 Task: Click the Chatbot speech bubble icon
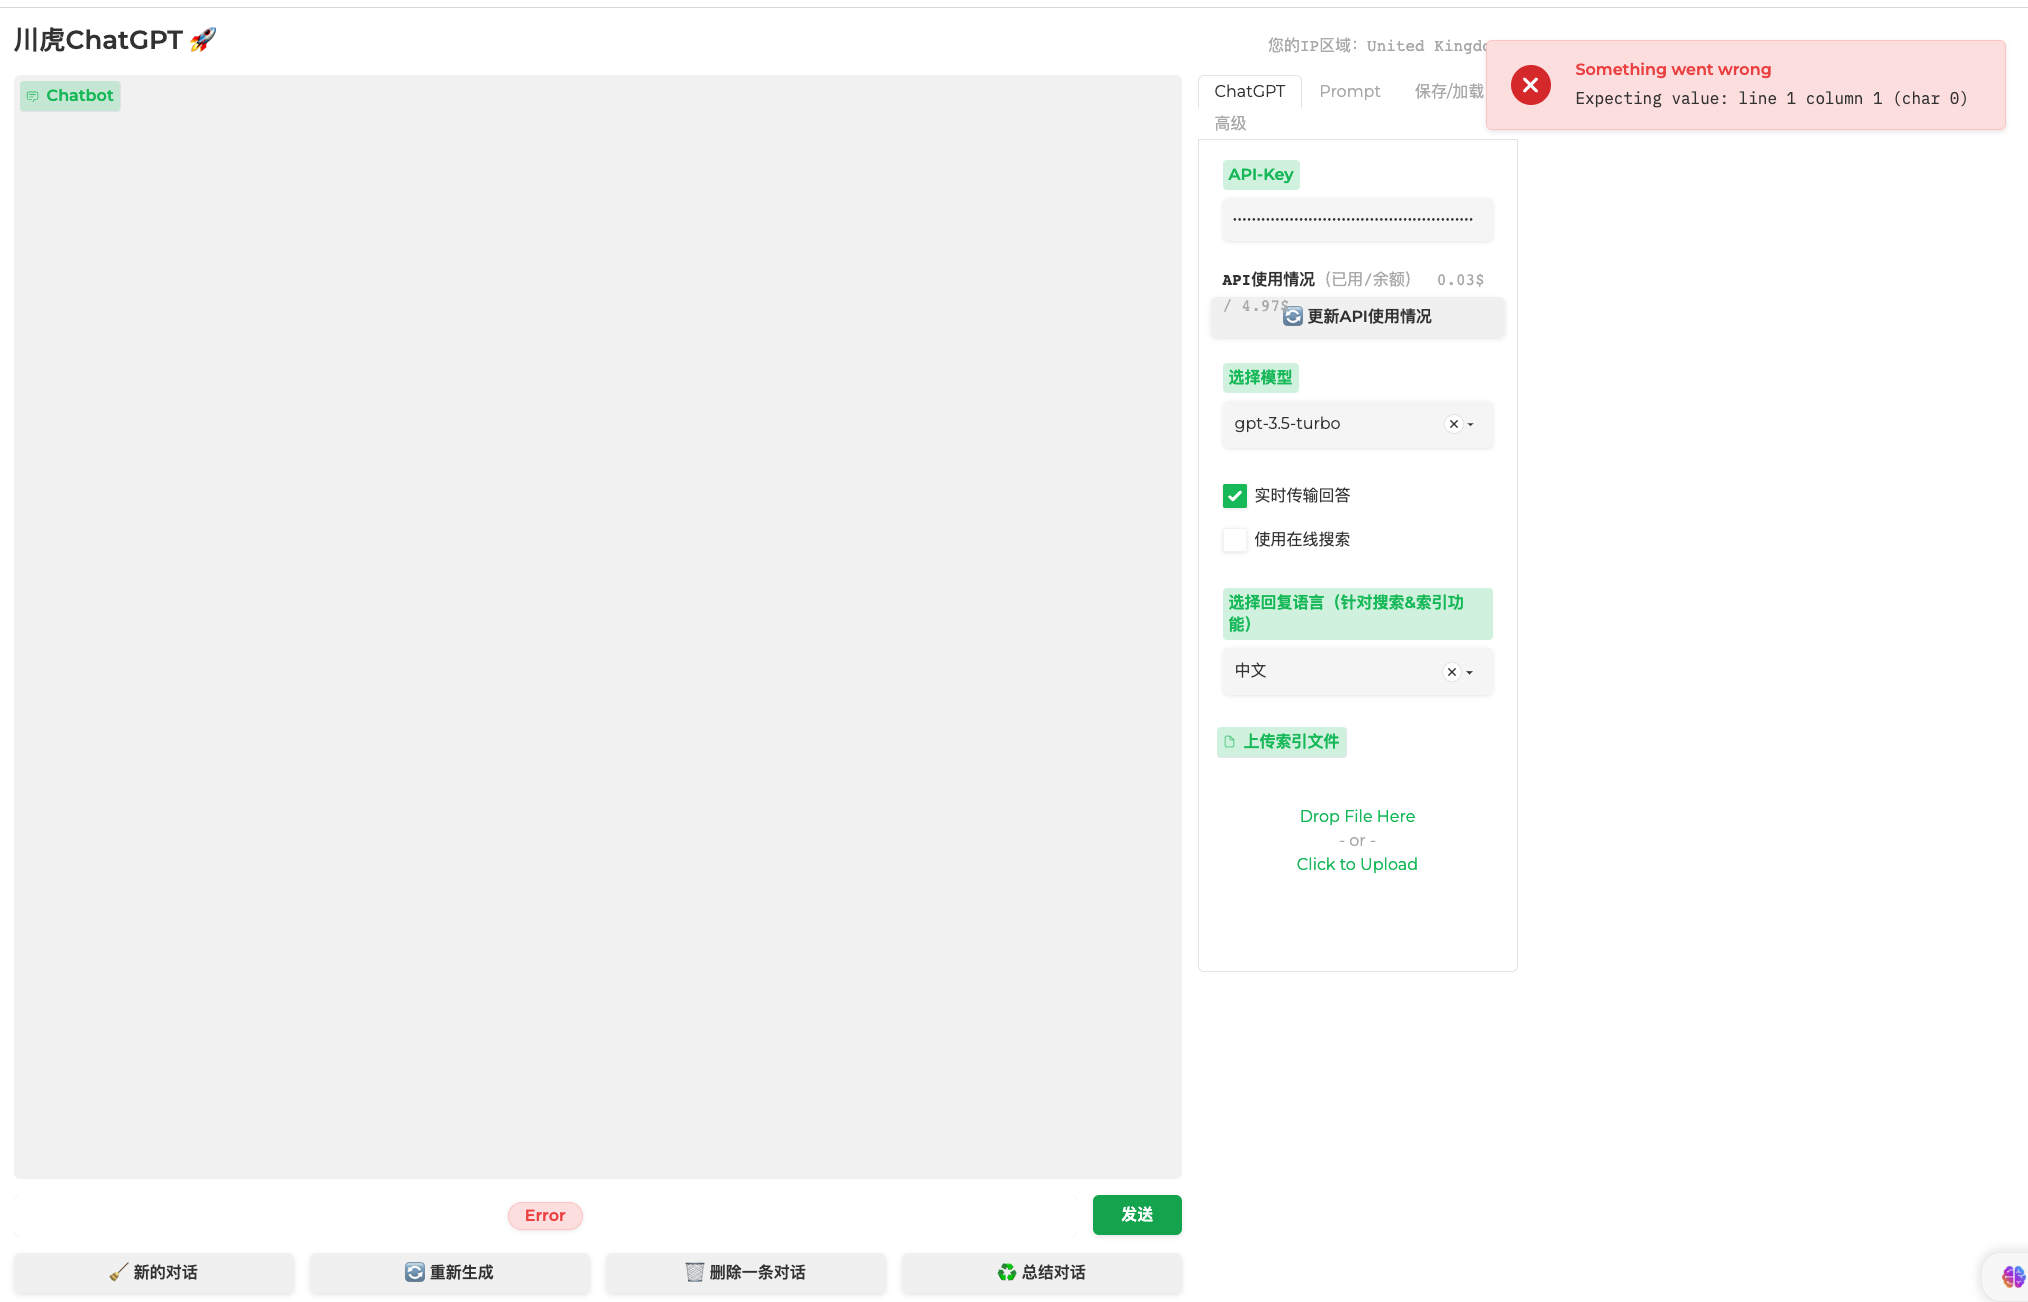(33, 96)
